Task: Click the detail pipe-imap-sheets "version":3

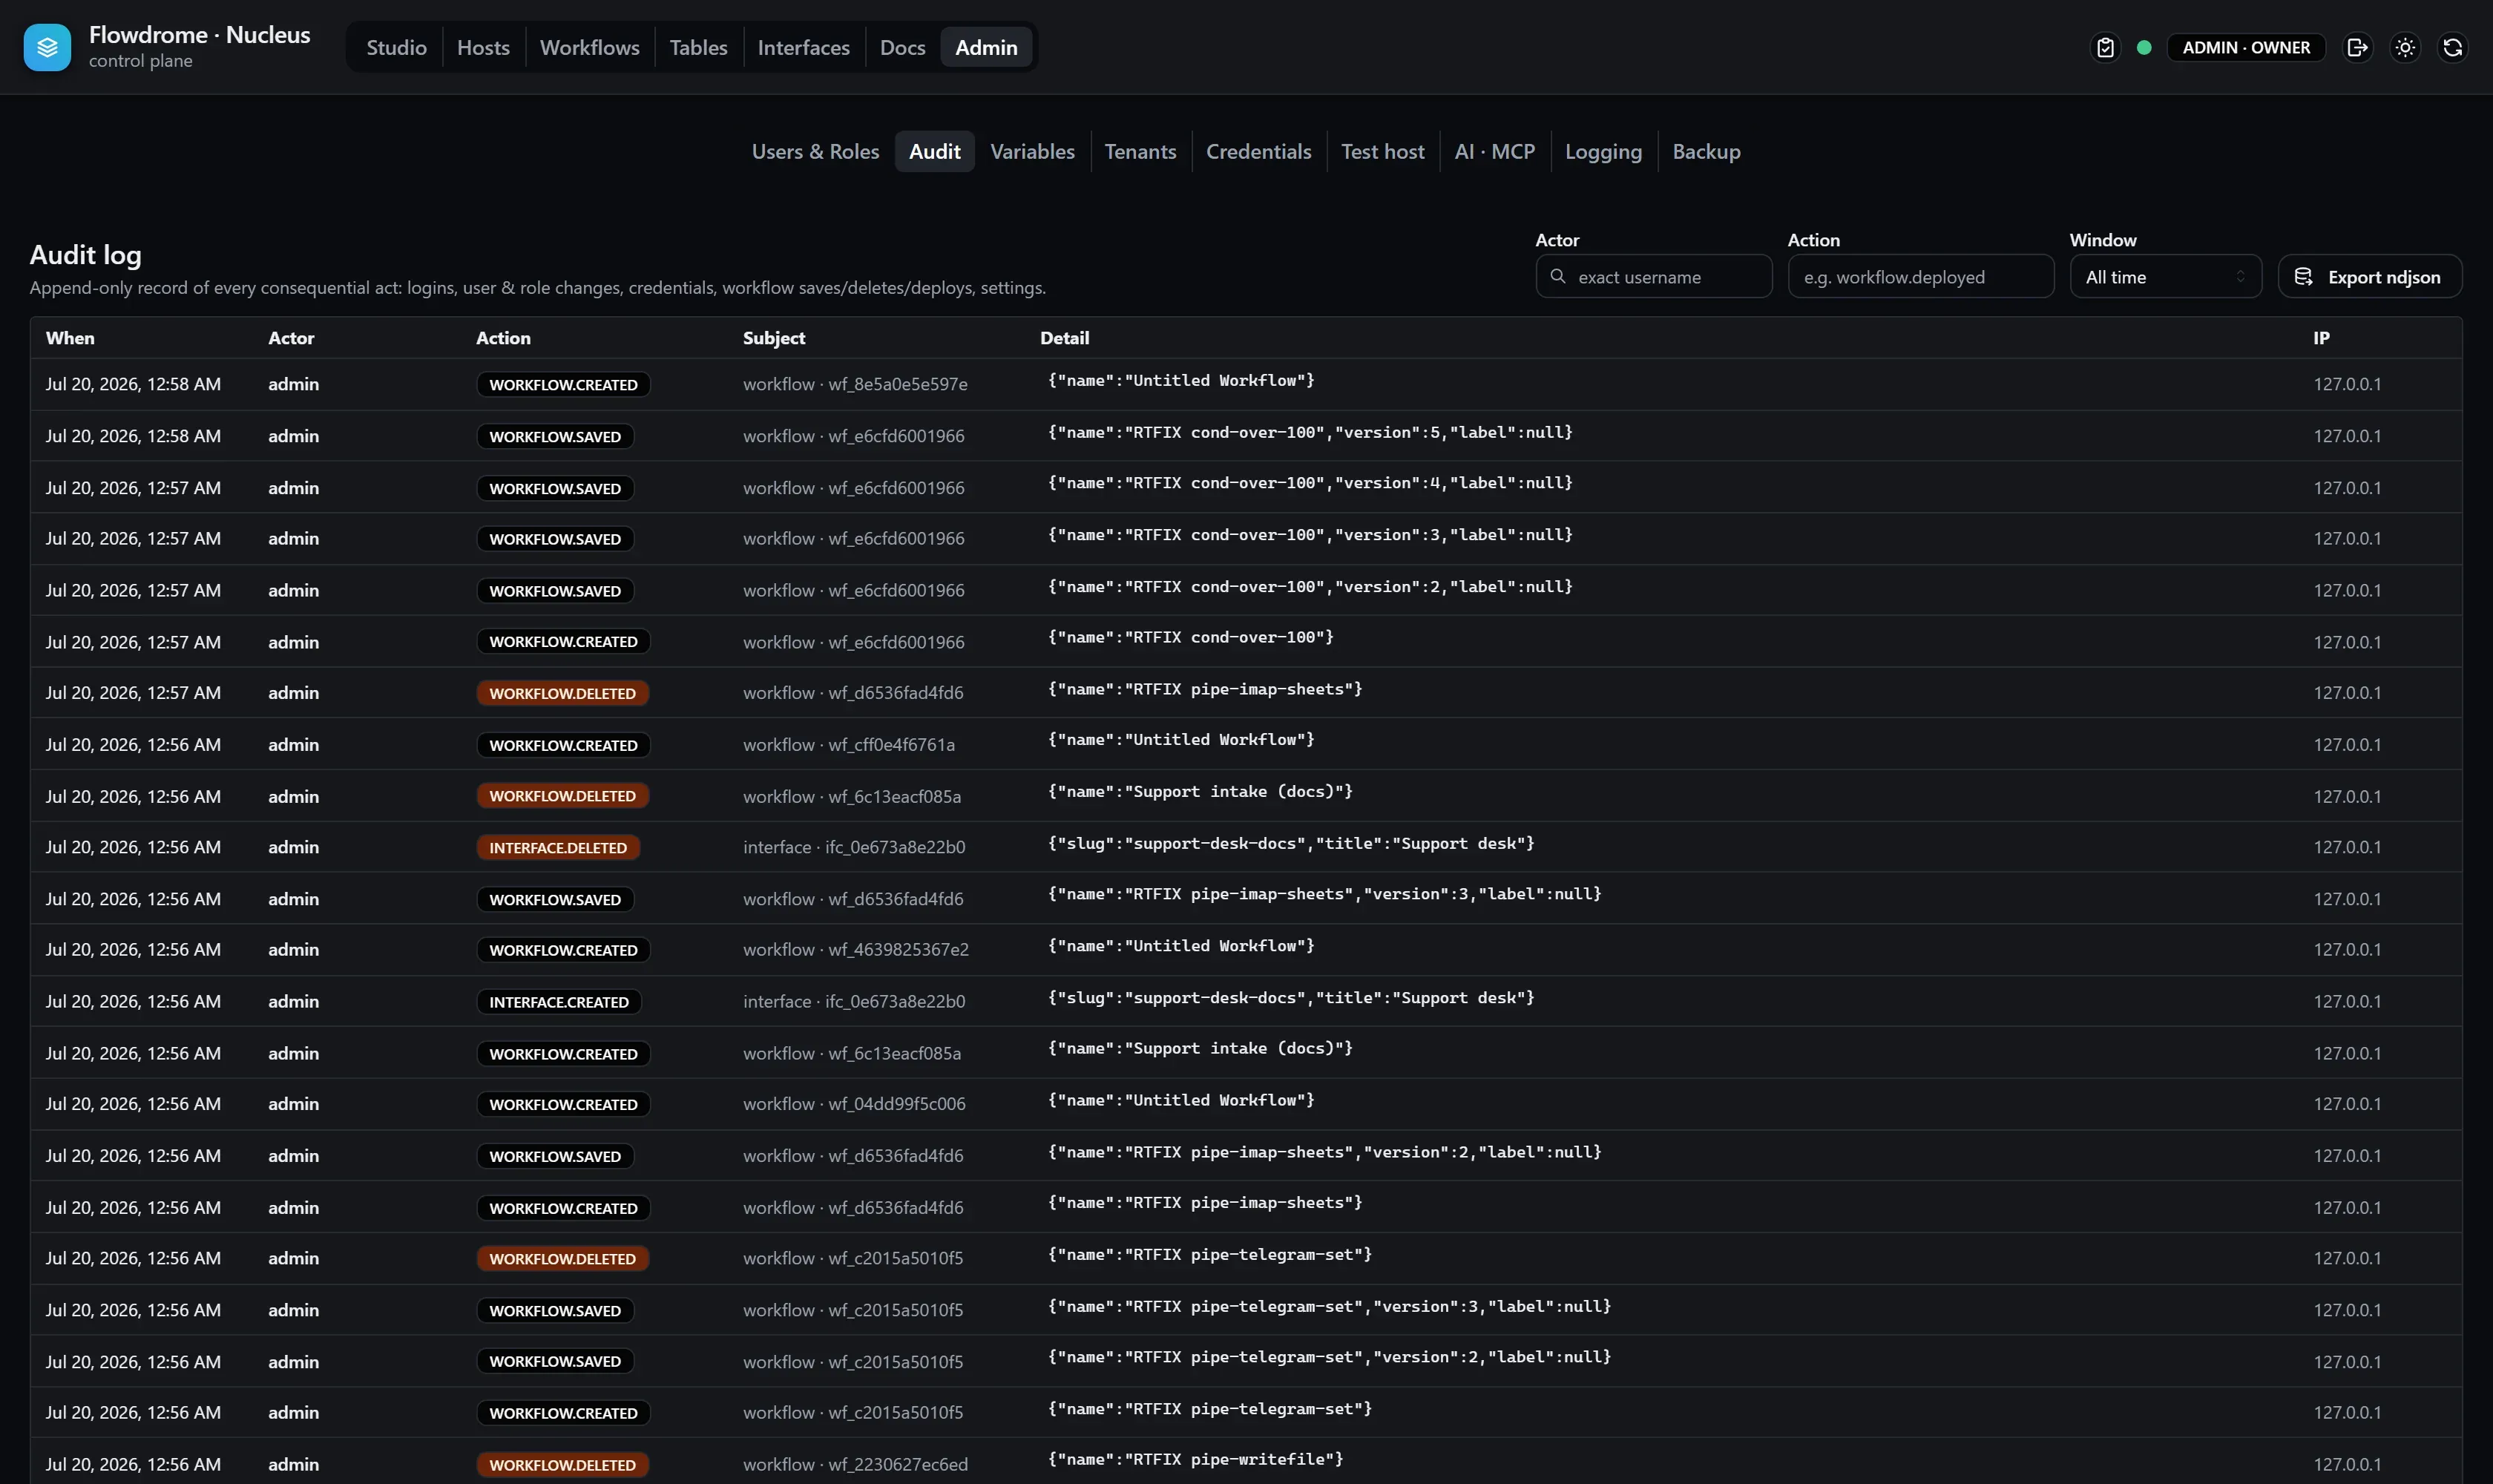Action: pos(1324,894)
